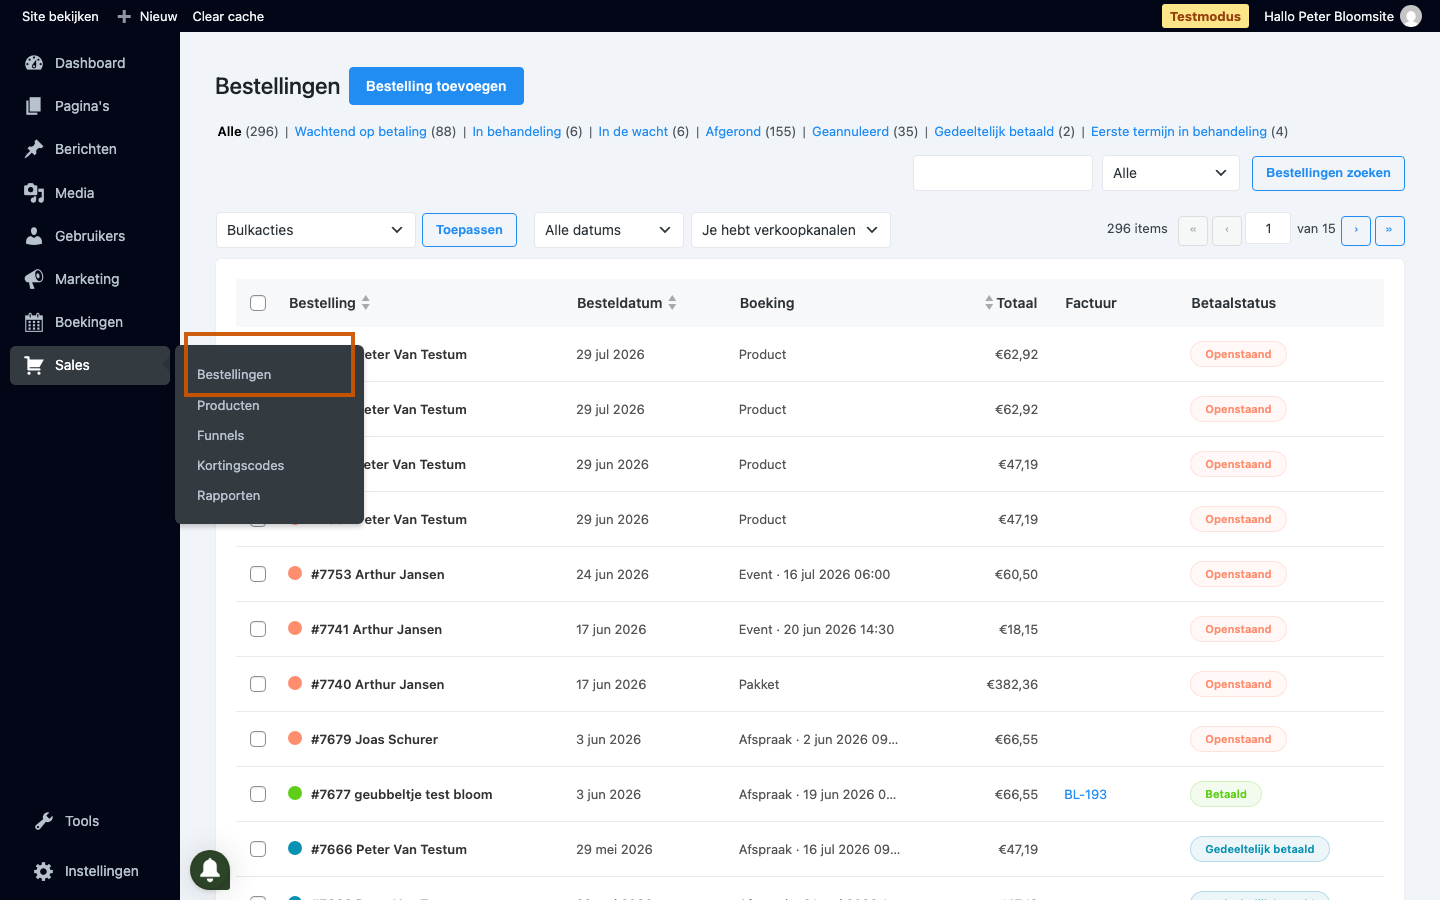Click the current page number field
This screenshot has height=900, width=1440.
[x=1268, y=229]
